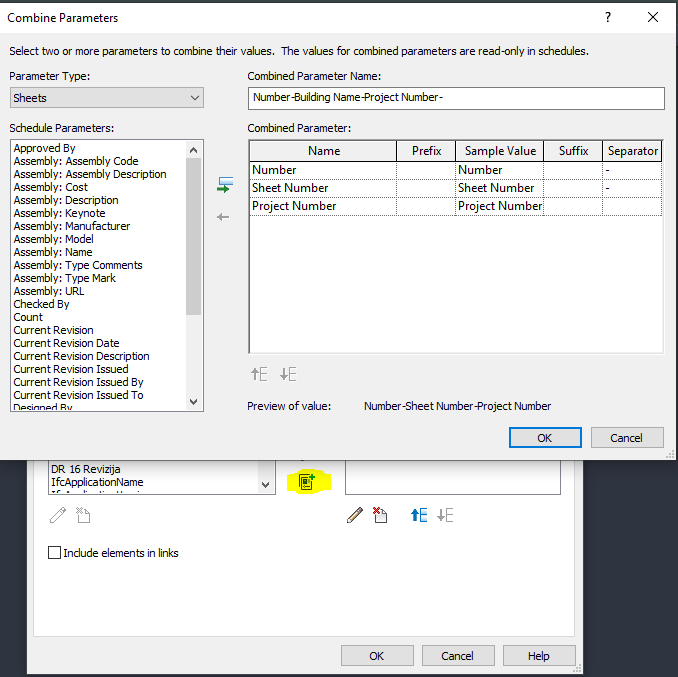Image resolution: width=678 pixels, height=677 pixels.
Task: Click the Suffix column header
Action: [x=573, y=151]
